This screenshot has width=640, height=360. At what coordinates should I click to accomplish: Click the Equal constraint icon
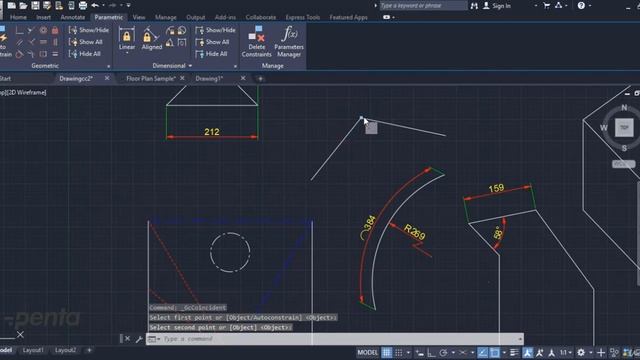coord(55,54)
